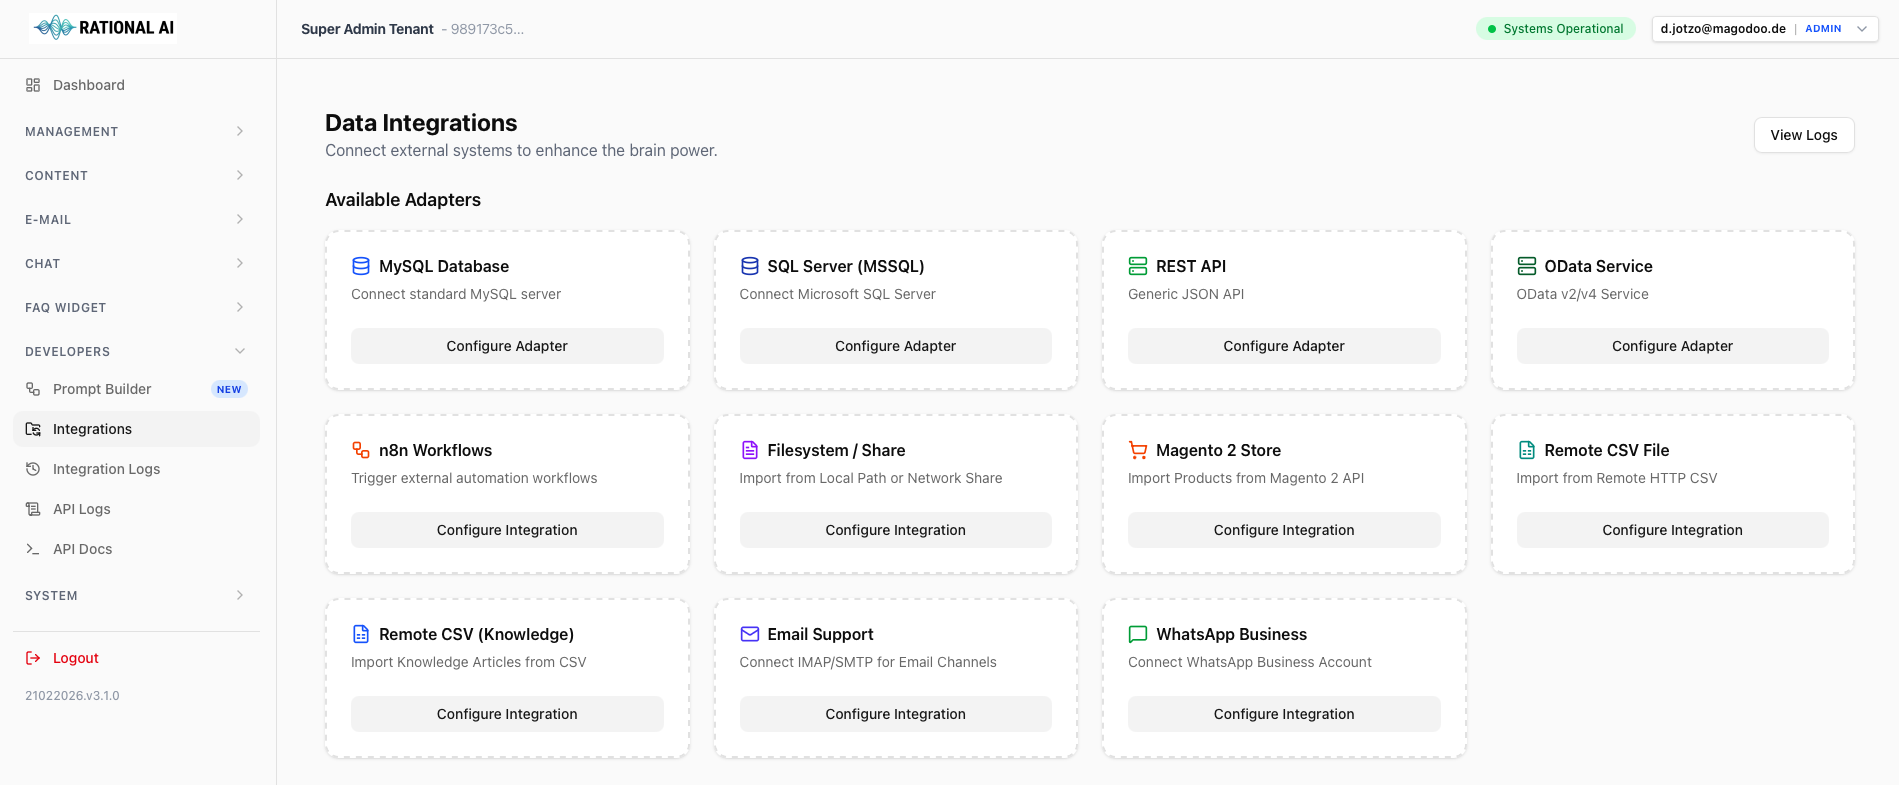Click the OData Service server icon
The image size is (1899, 785).
[1527, 266]
